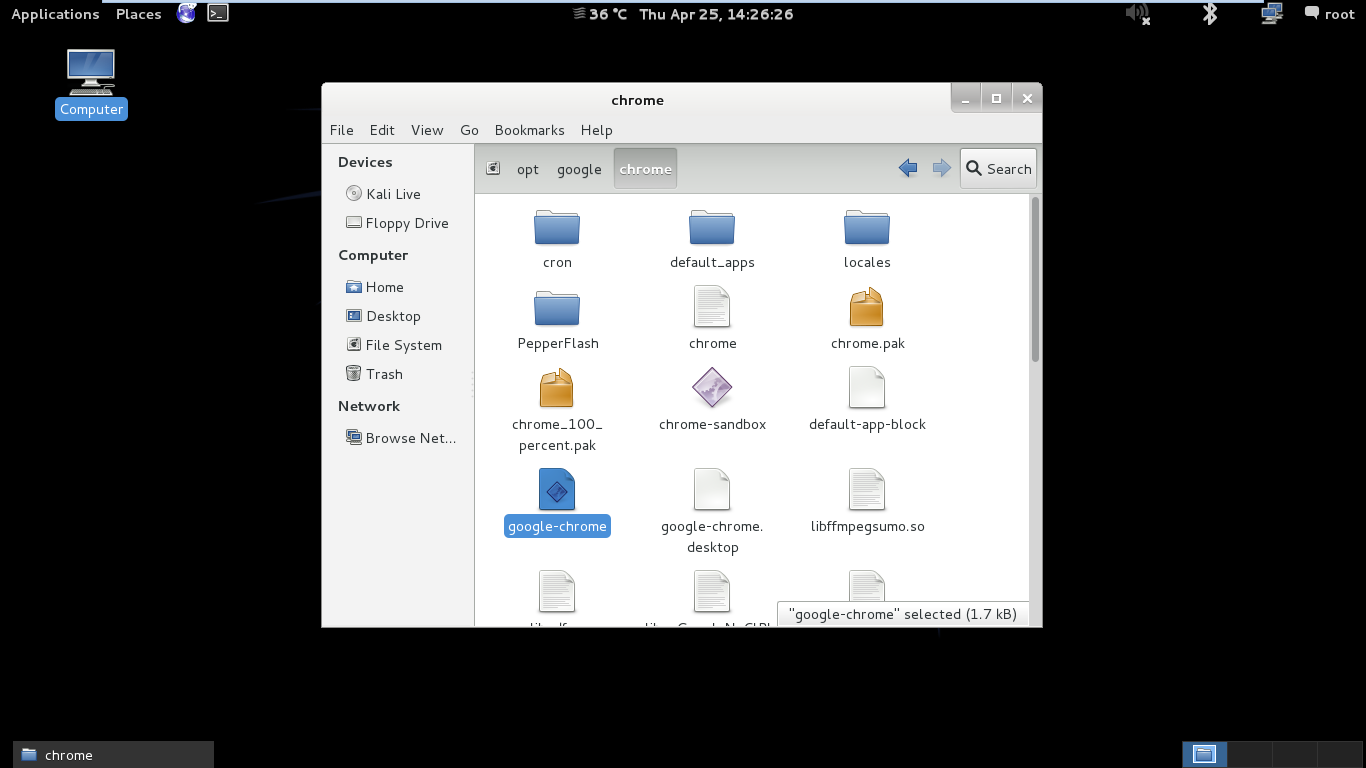The height and width of the screenshot is (768, 1366).
Task: Open the terminal launcher in top panel
Action: 218,13
